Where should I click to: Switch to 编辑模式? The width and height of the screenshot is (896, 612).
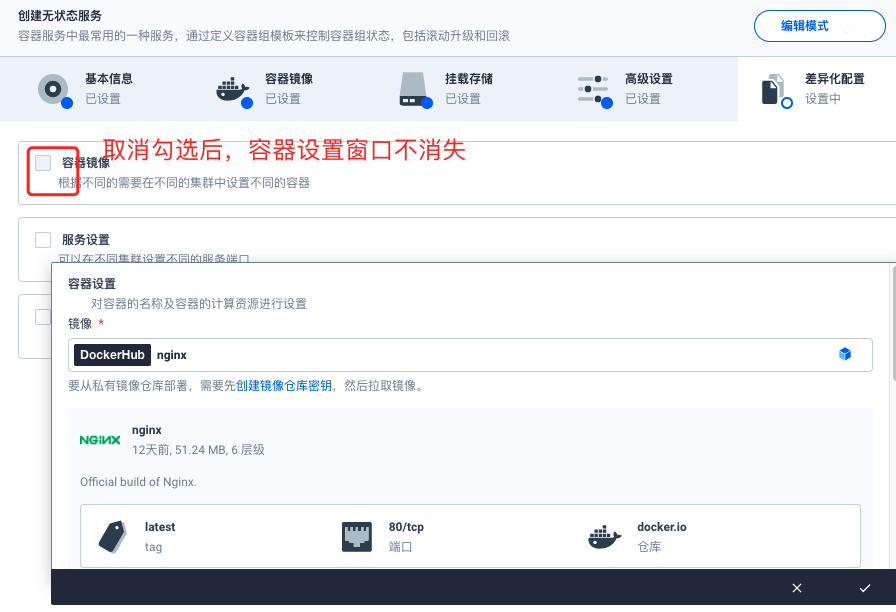[819, 26]
